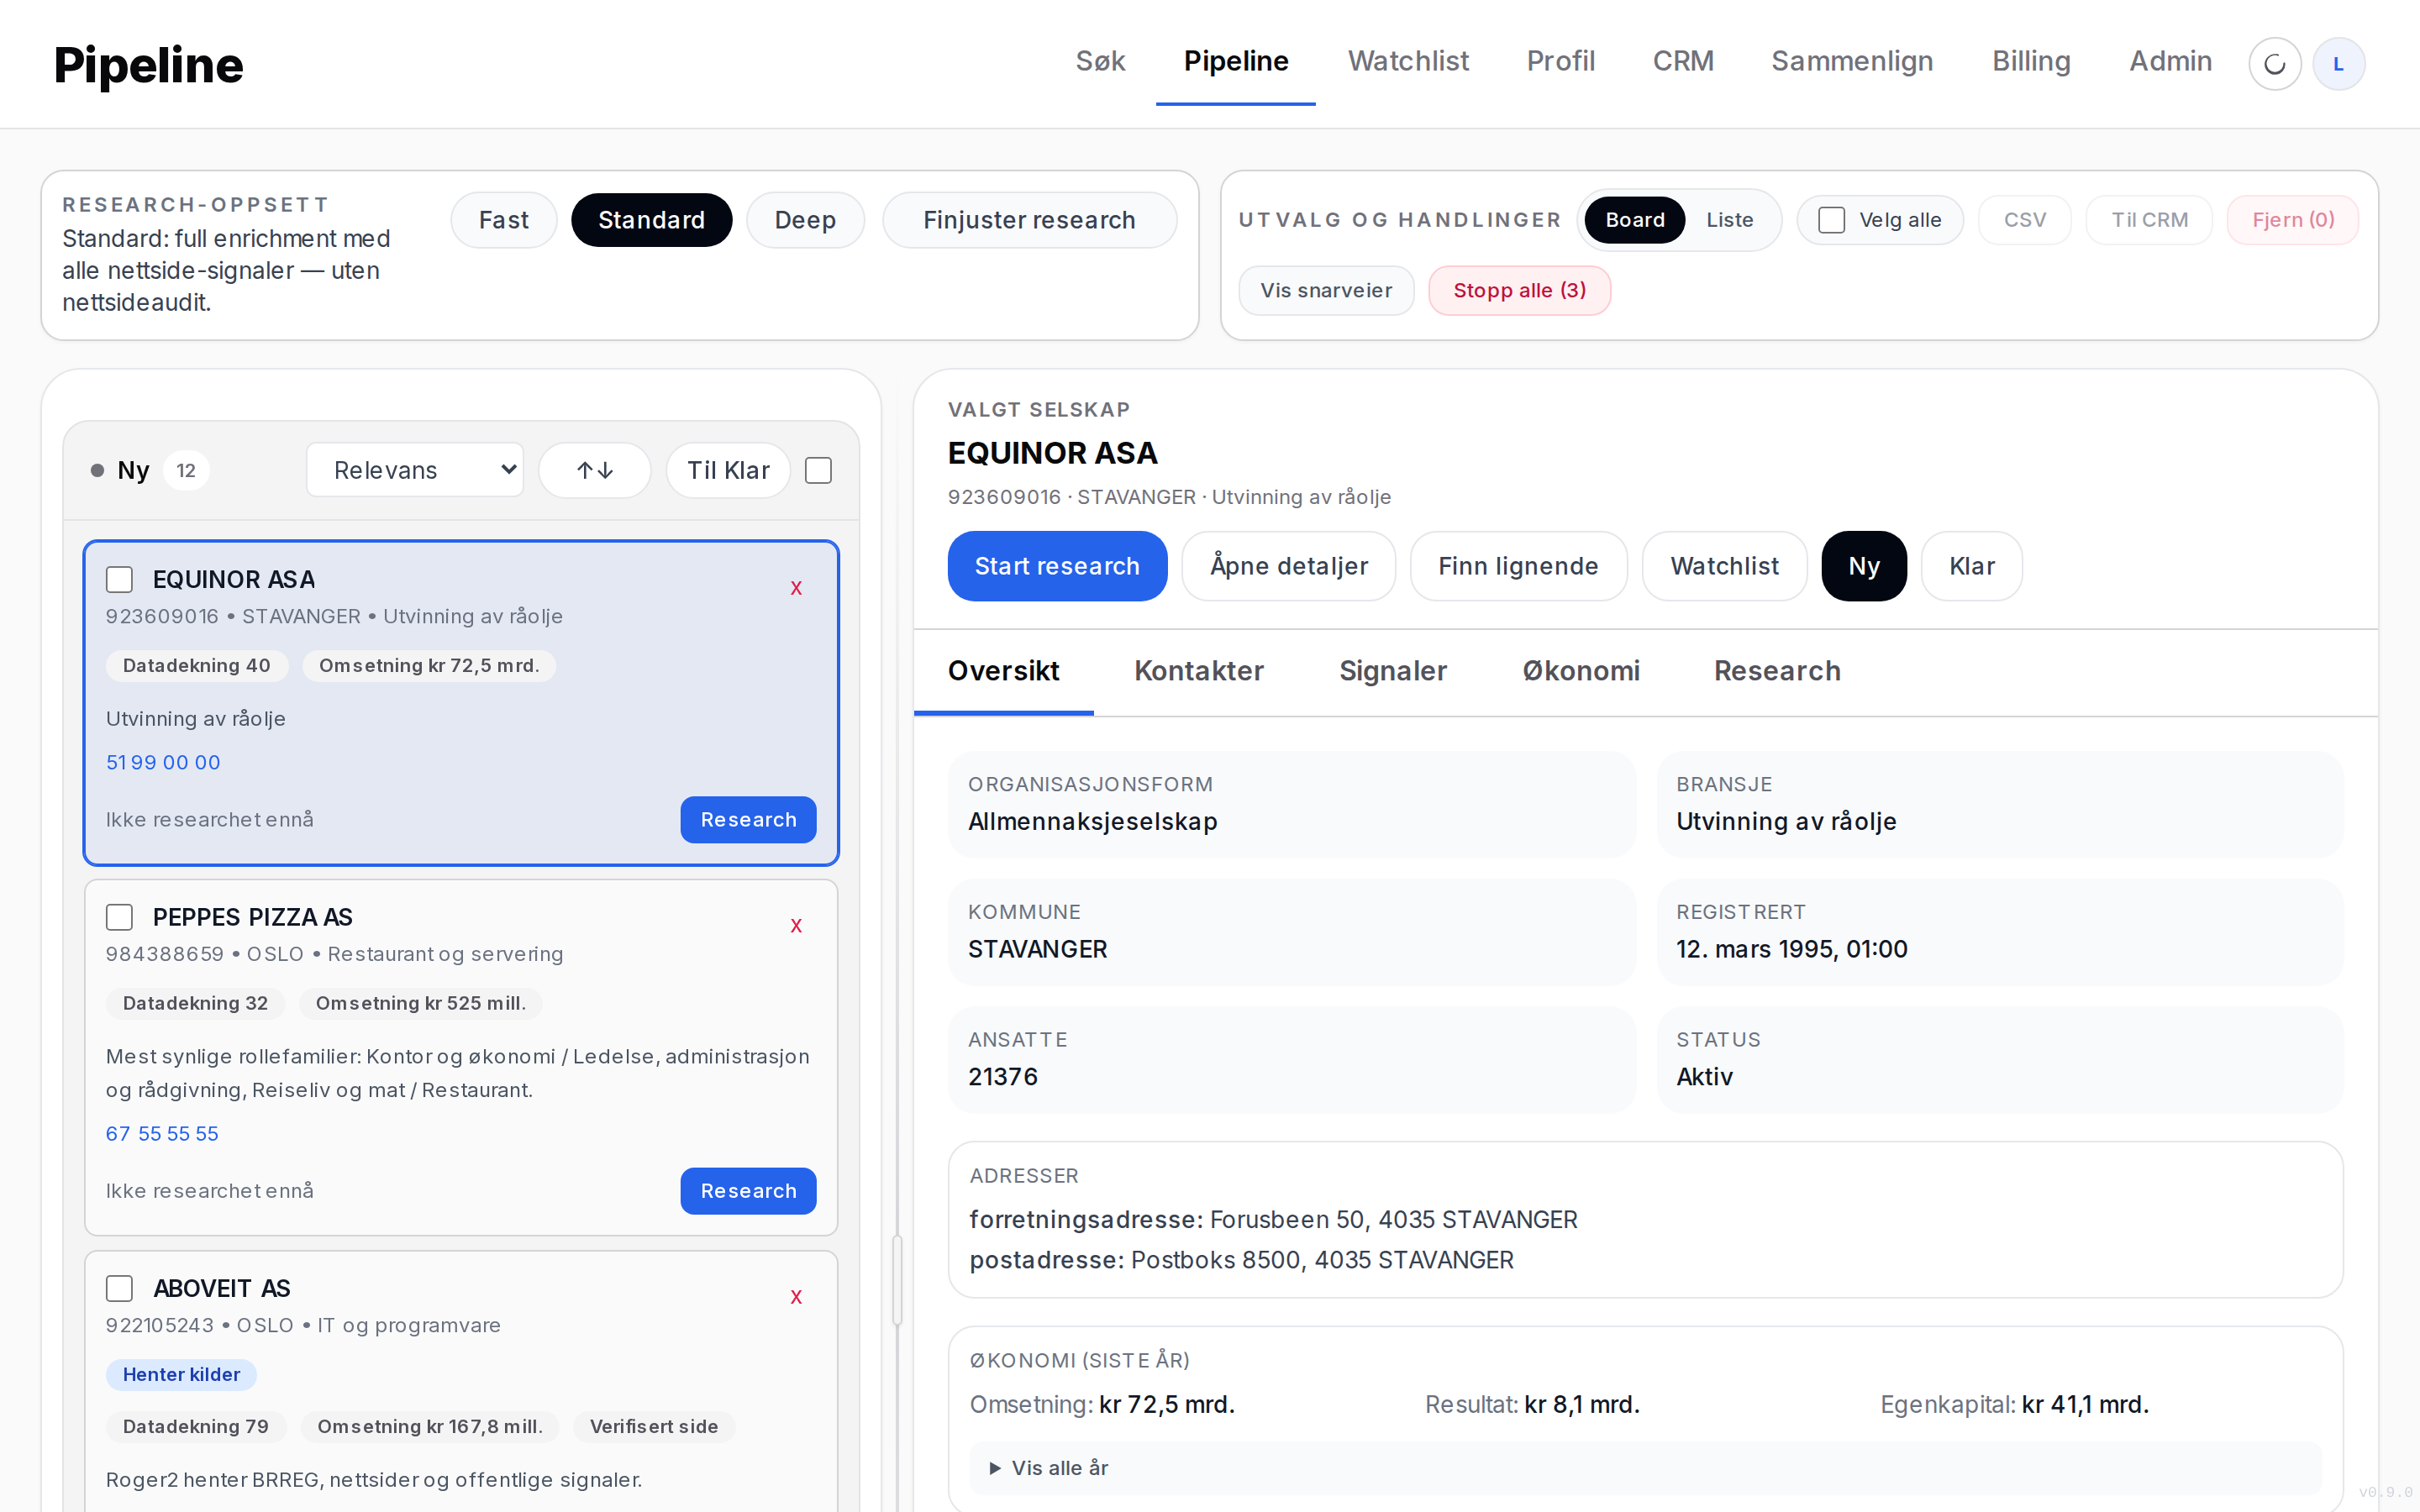Go to the Profil navigation tab
The image size is (2420, 1512).
pos(1560,61)
